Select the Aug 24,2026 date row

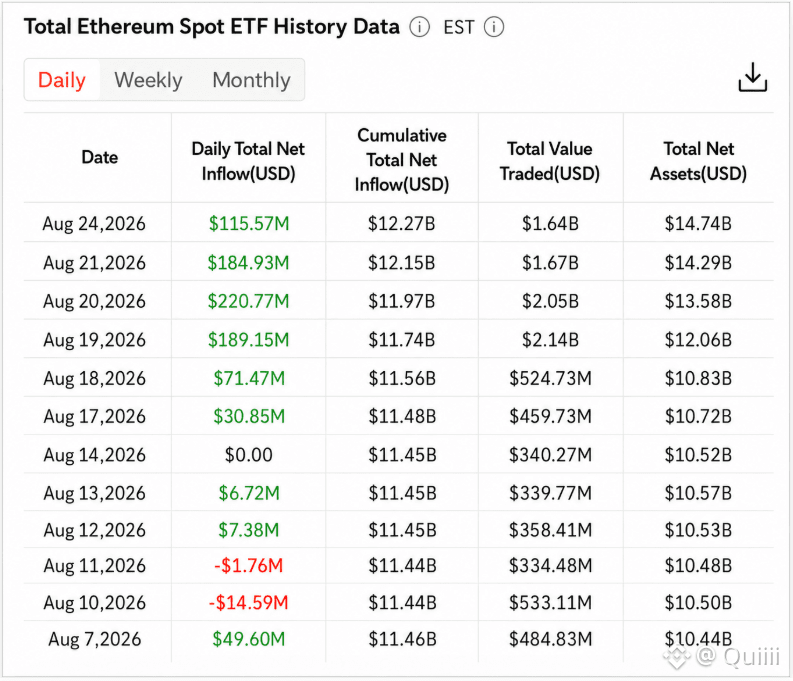(398, 223)
